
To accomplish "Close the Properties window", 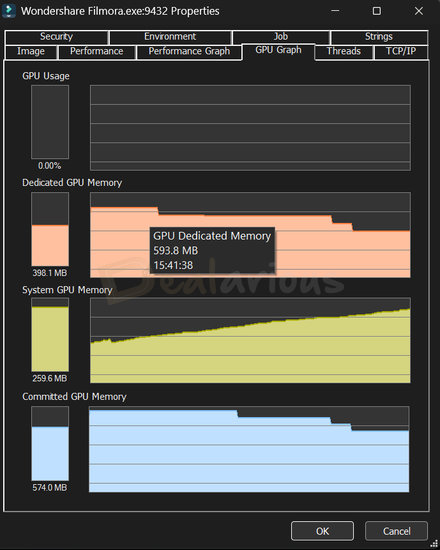I will [419, 11].
